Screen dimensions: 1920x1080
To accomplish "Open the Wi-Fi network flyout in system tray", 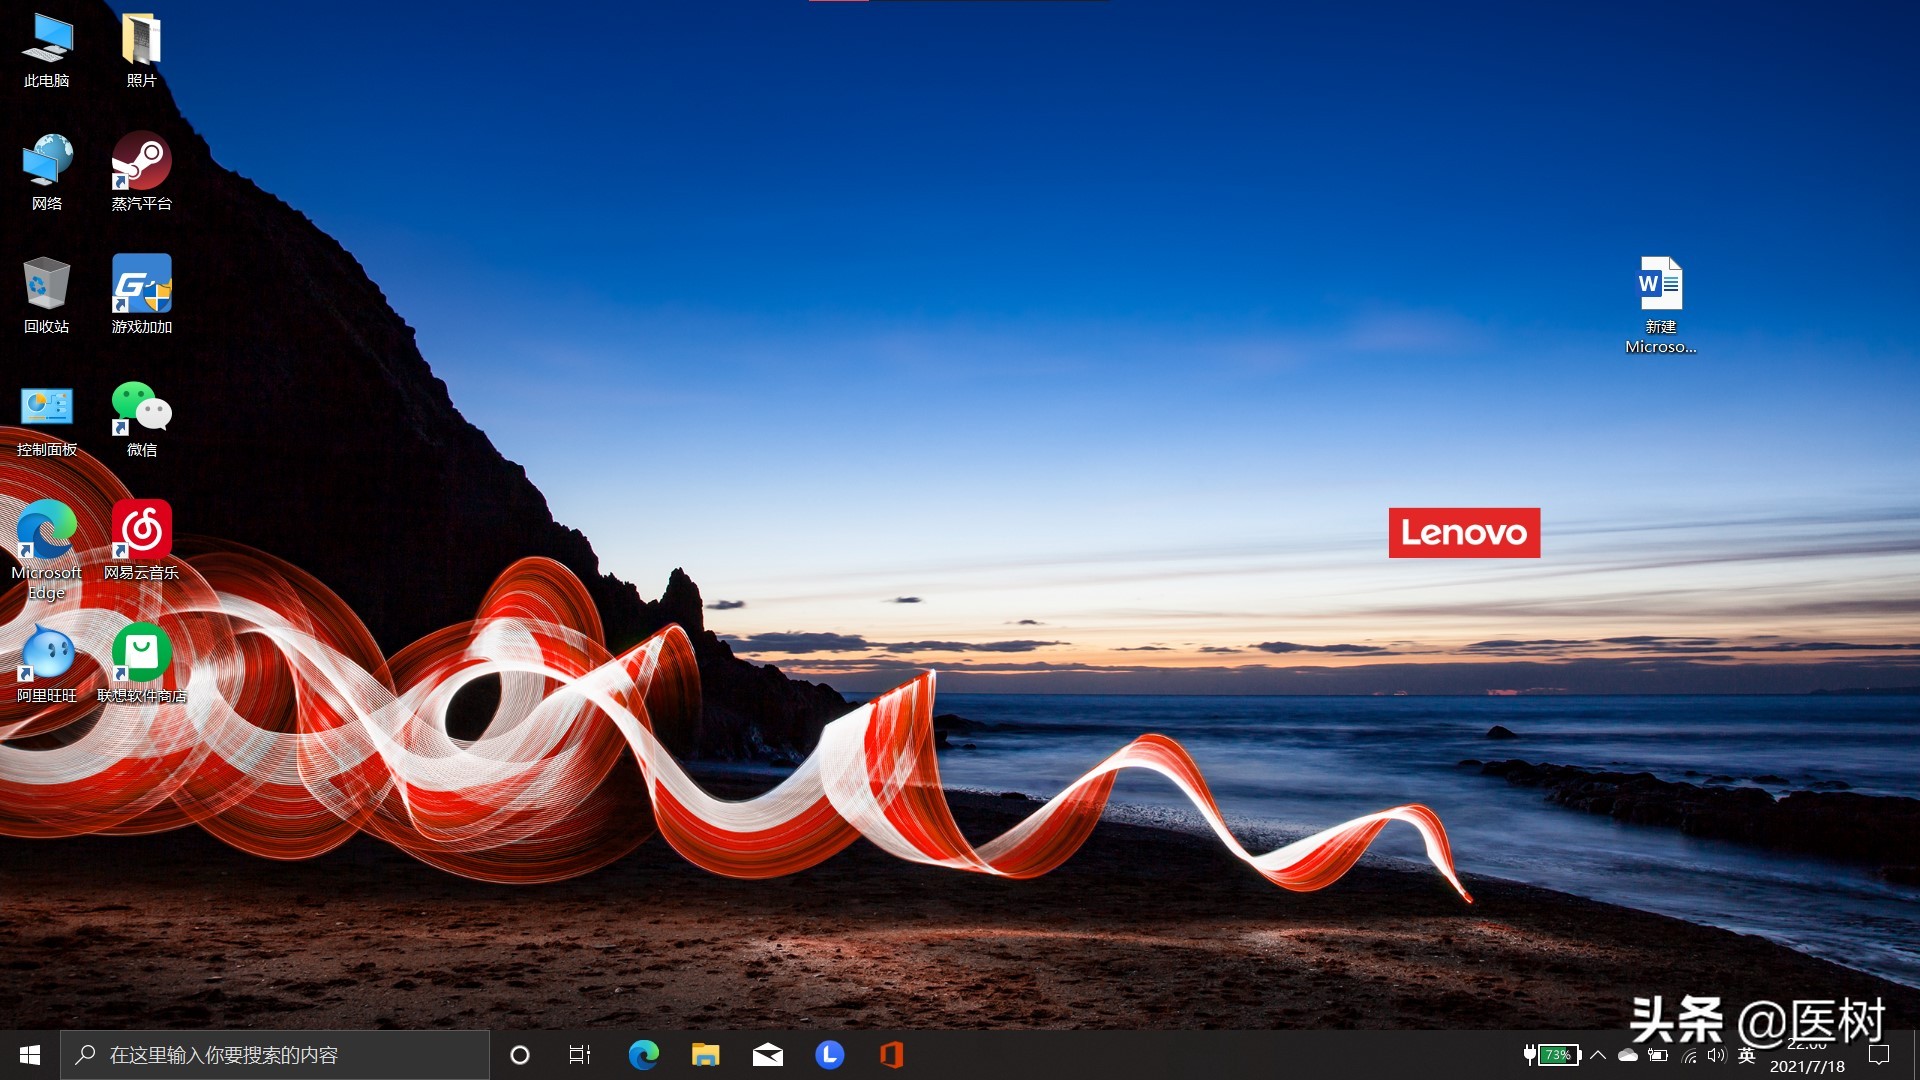I will coord(1690,1054).
